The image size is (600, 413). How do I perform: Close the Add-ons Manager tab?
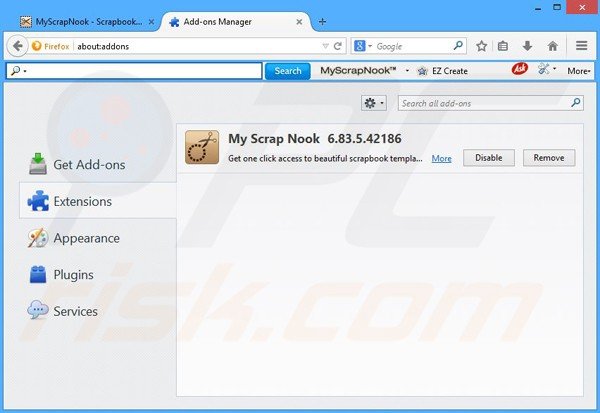coord(299,22)
